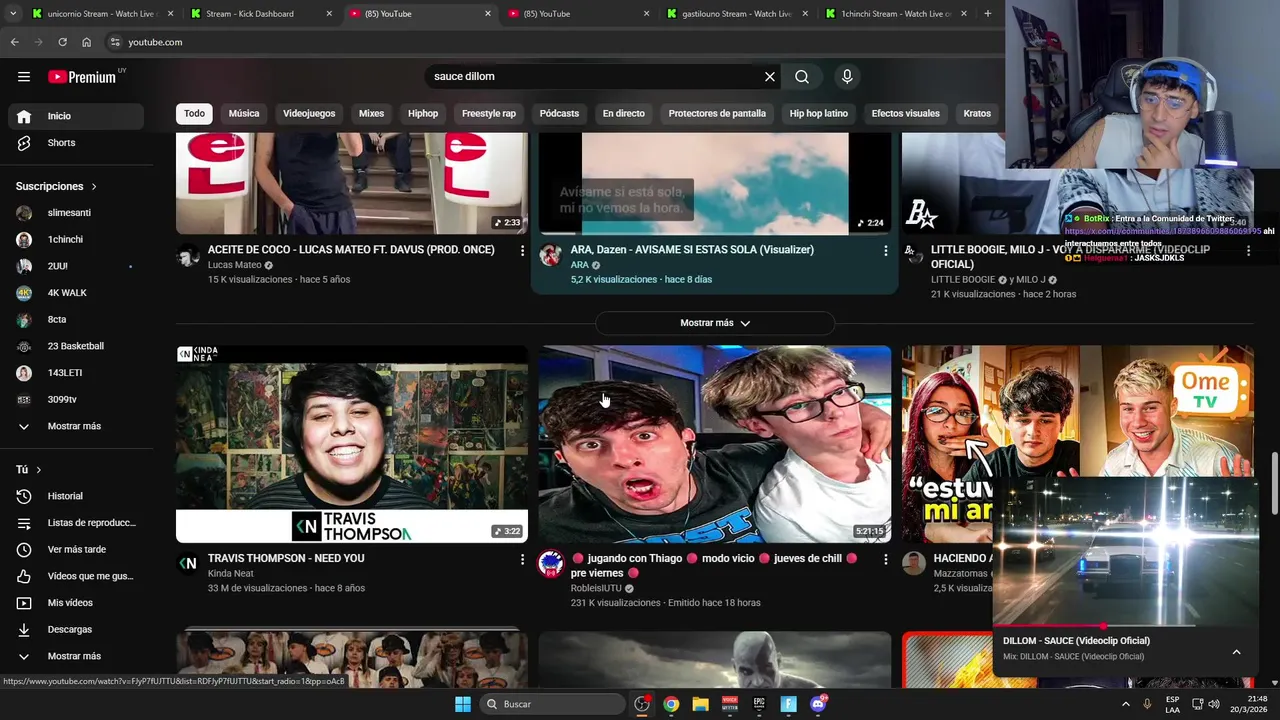This screenshot has height=720, width=1280.
Task: Open Videos que me gustan sidebar entry
Action: click(x=76, y=576)
